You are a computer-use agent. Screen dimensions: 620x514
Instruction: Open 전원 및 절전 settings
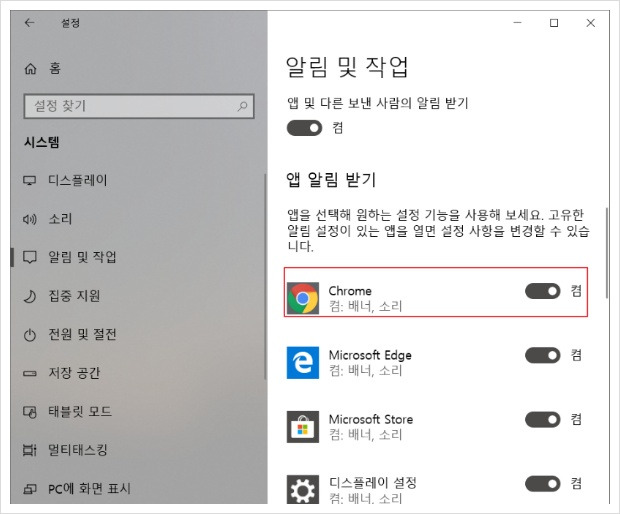(82, 334)
